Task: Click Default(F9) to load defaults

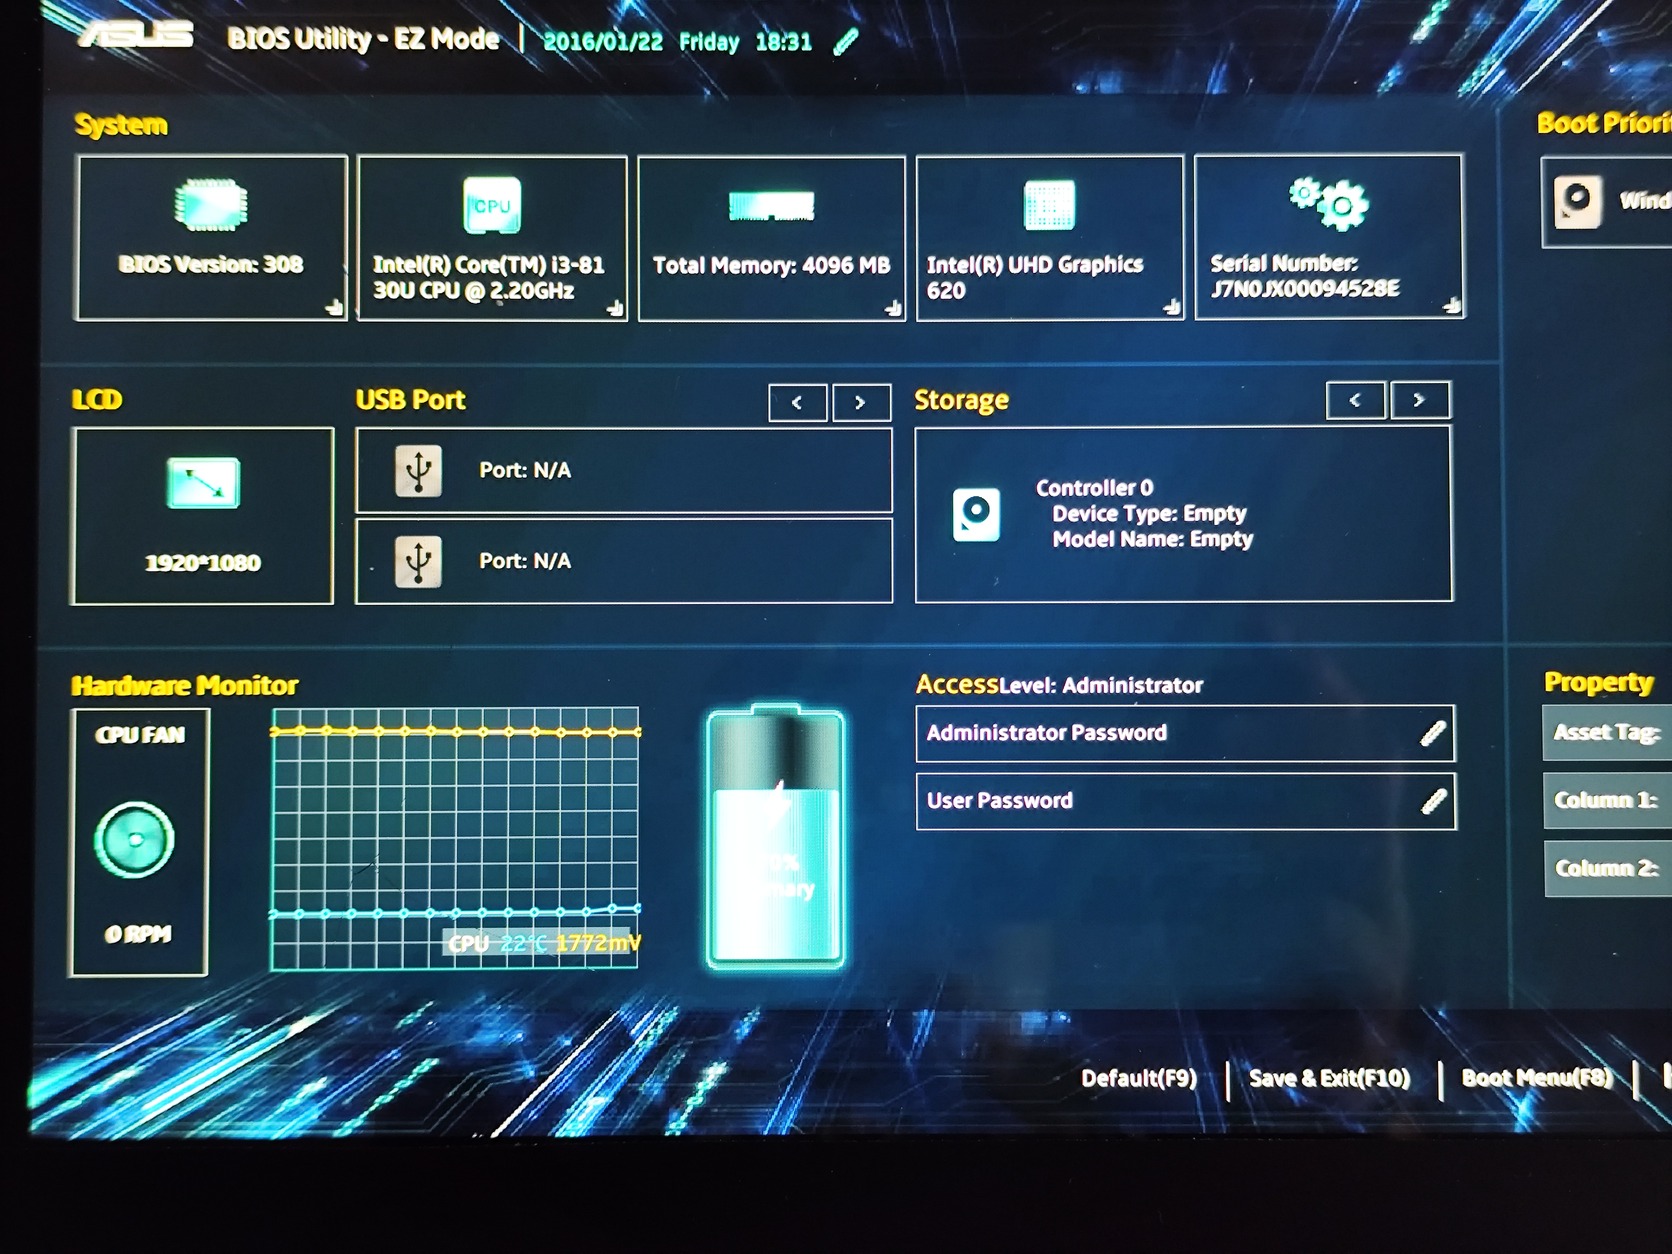Action: click(1139, 1078)
